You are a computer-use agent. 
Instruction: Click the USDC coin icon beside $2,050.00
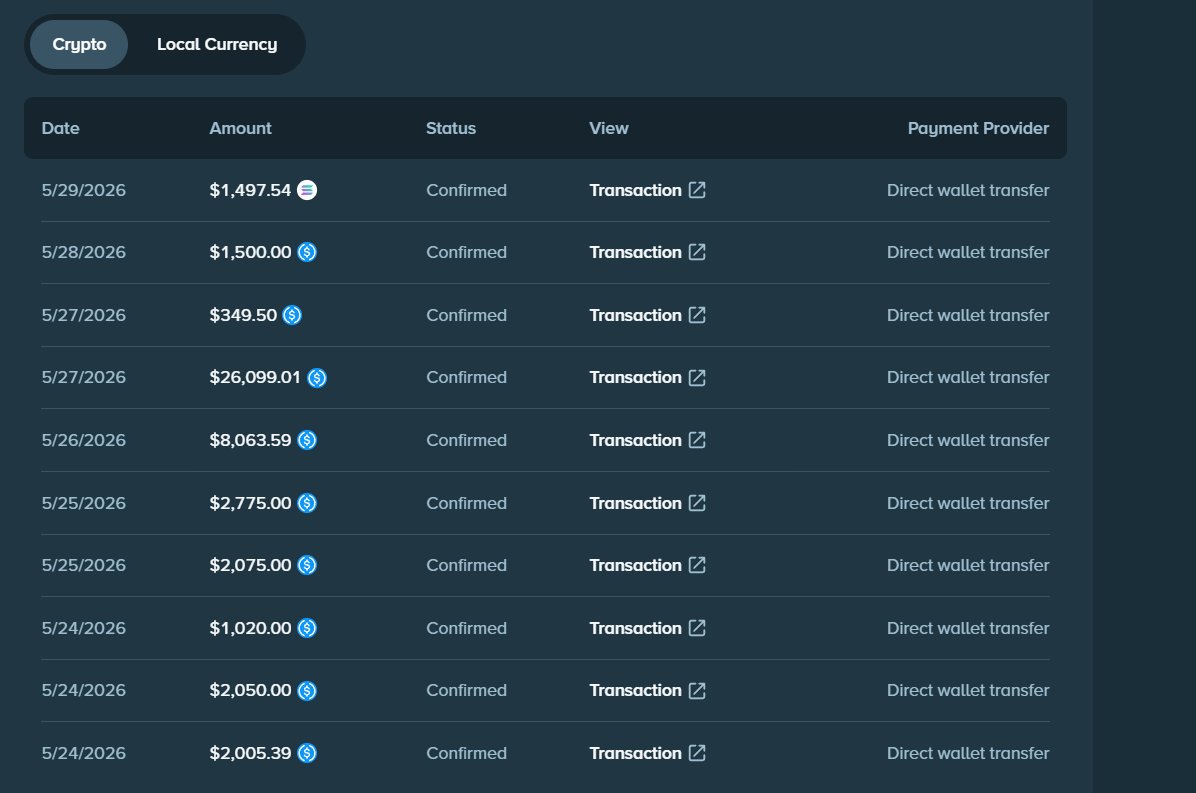pyautogui.click(x=307, y=691)
